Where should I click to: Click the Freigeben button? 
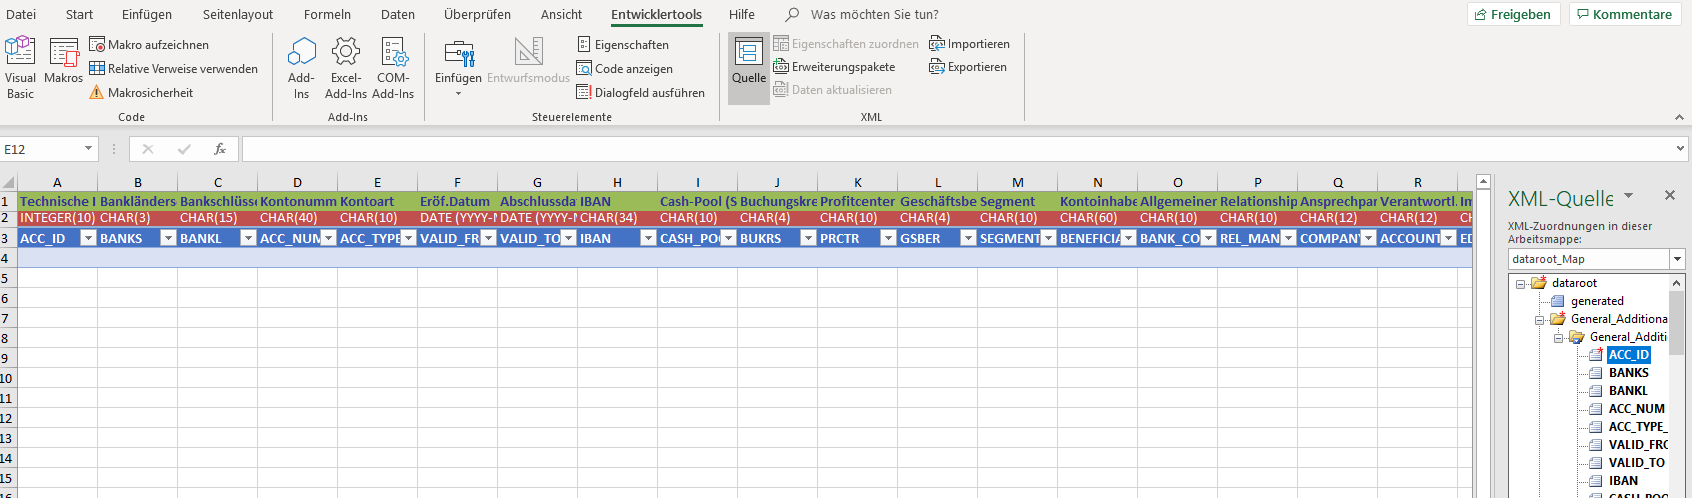(x=1511, y=14)
